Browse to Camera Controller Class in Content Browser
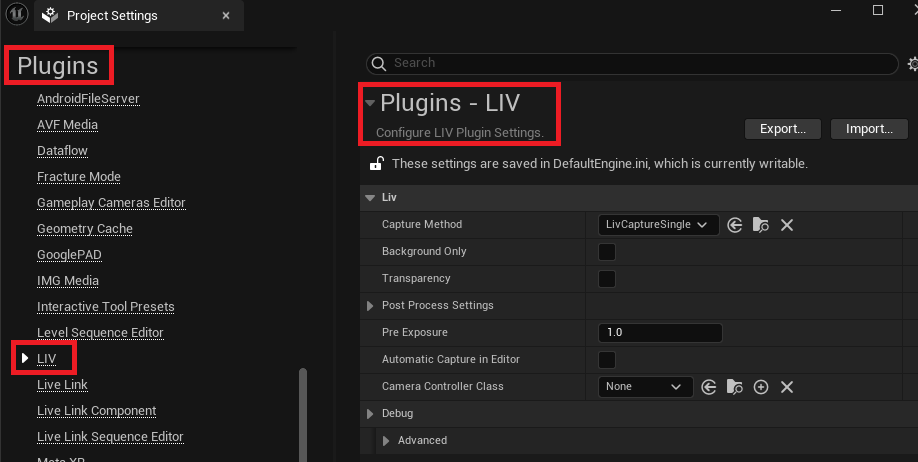The height and width of the screenshot is (462, 918). (735, 387)
